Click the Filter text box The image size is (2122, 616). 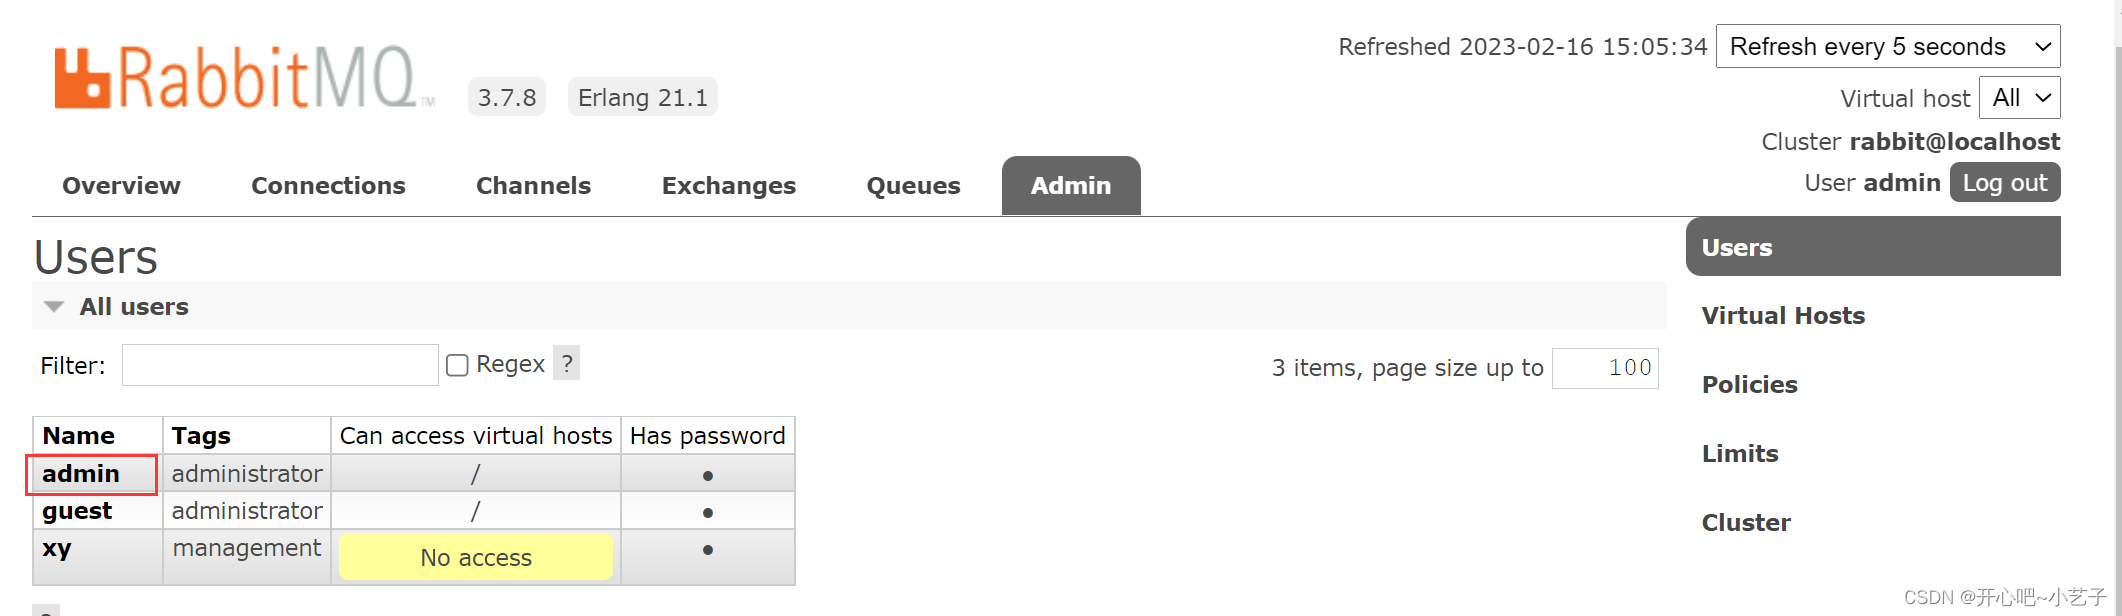coord(279,364)
